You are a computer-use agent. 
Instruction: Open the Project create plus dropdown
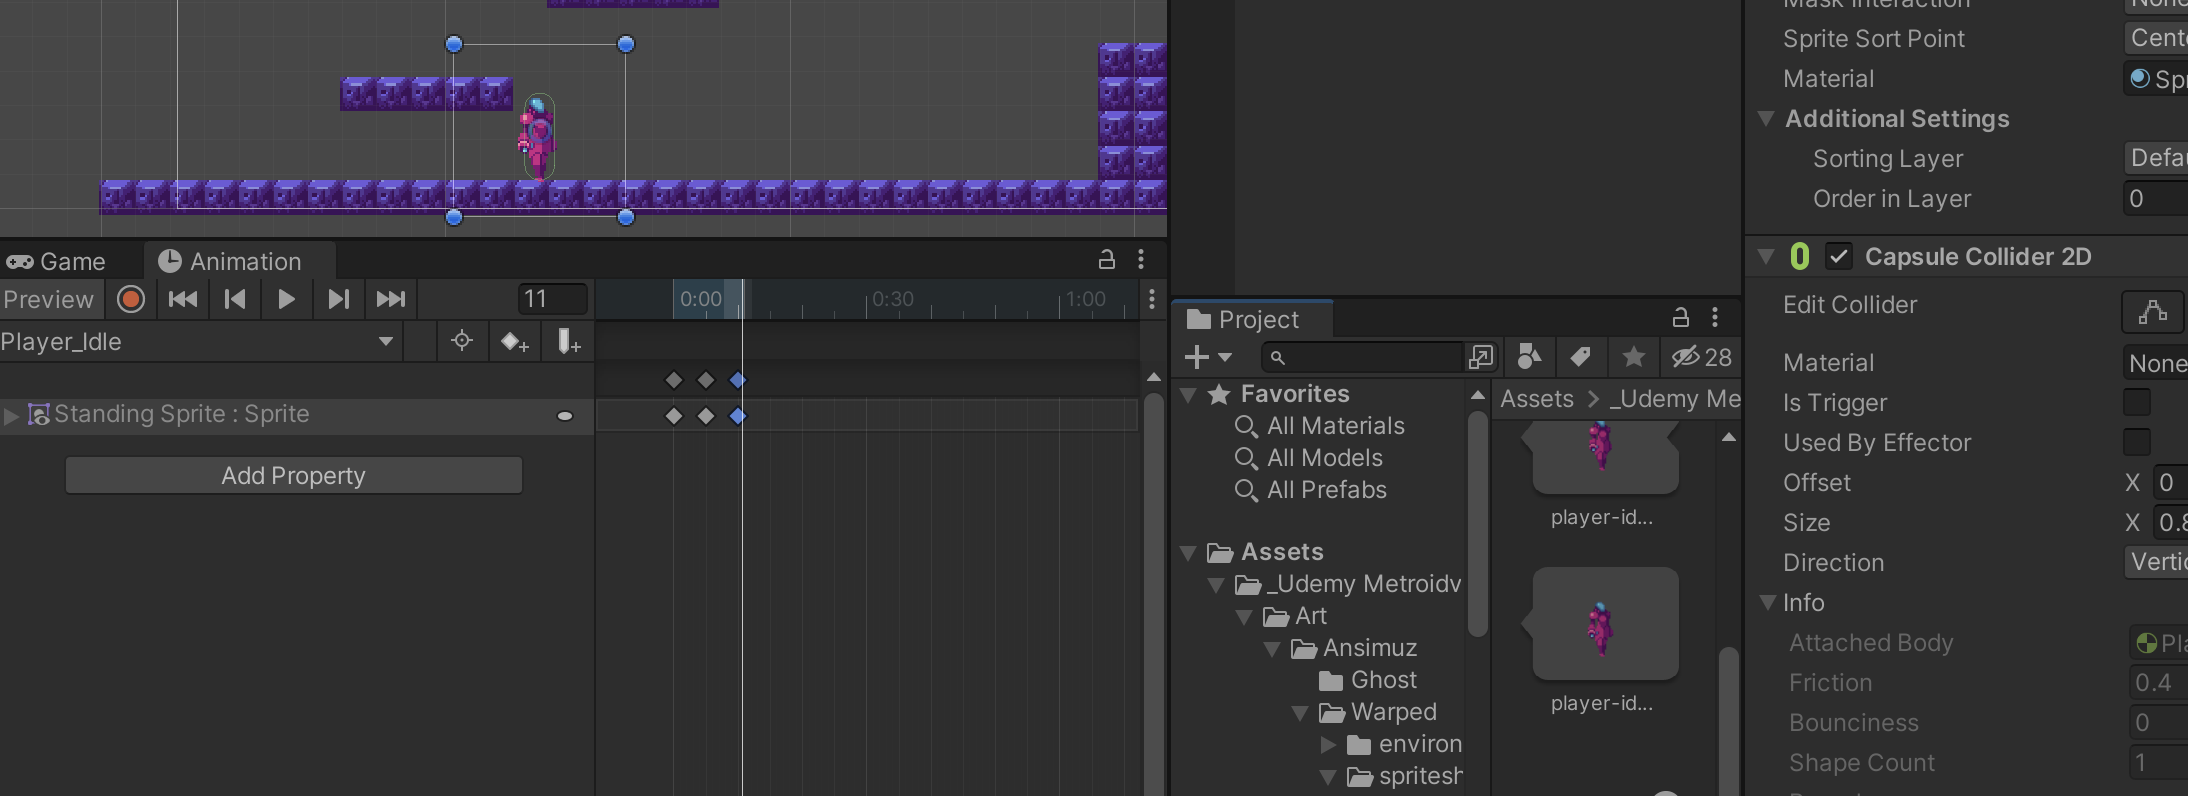(x=1207, y=357)
